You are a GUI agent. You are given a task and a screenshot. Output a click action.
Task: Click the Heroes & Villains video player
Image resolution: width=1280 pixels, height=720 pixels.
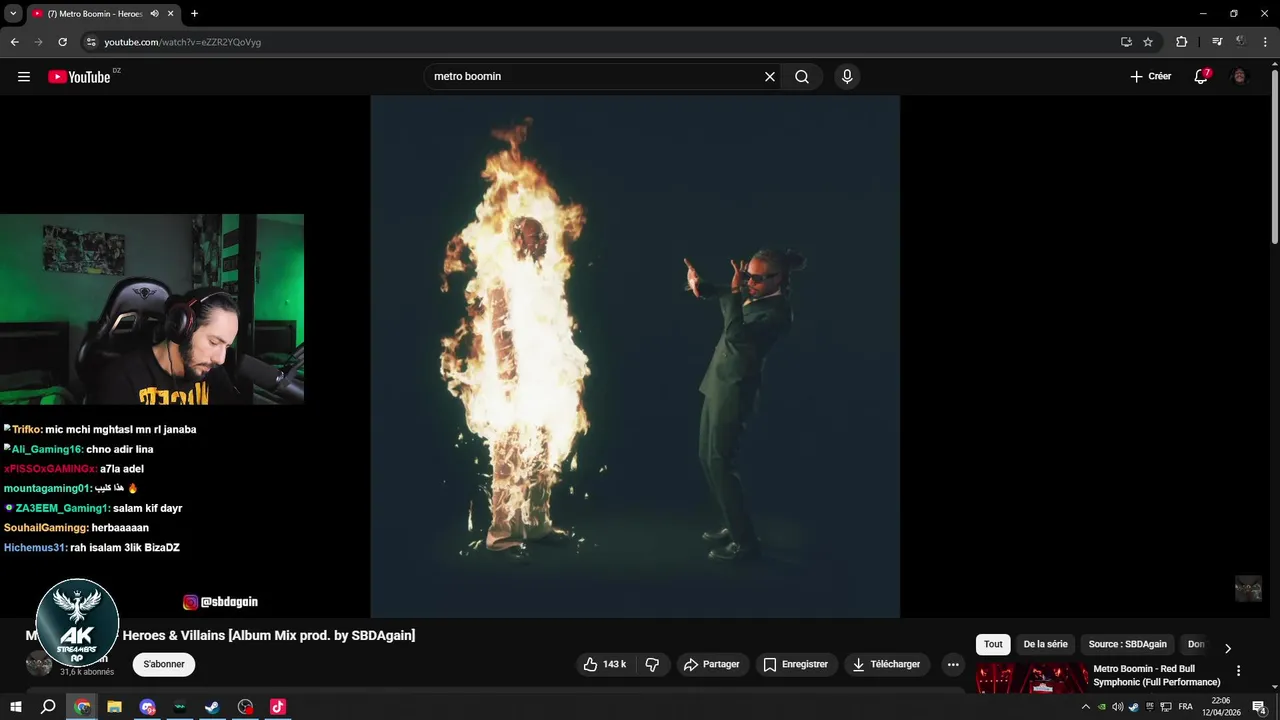[635, 357]
